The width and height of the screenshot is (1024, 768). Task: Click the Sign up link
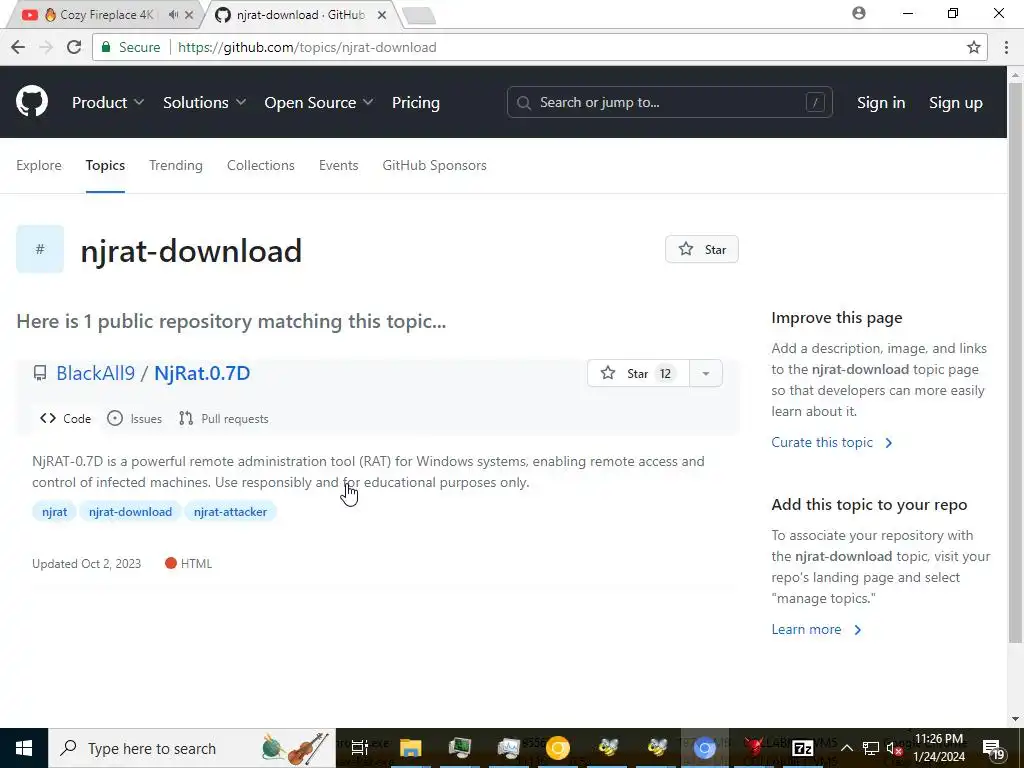[955, 103]
